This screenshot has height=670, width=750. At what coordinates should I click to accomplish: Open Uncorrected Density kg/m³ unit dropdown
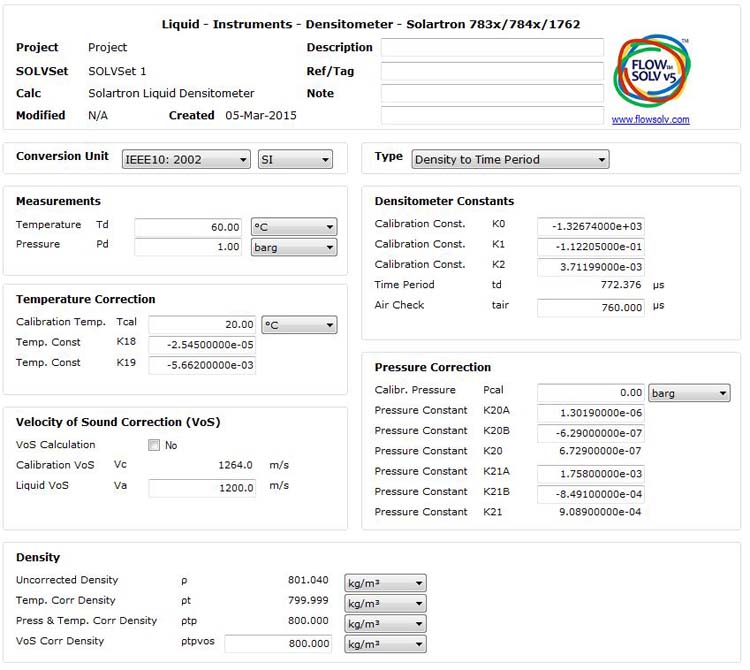click(x=386, y=583)
